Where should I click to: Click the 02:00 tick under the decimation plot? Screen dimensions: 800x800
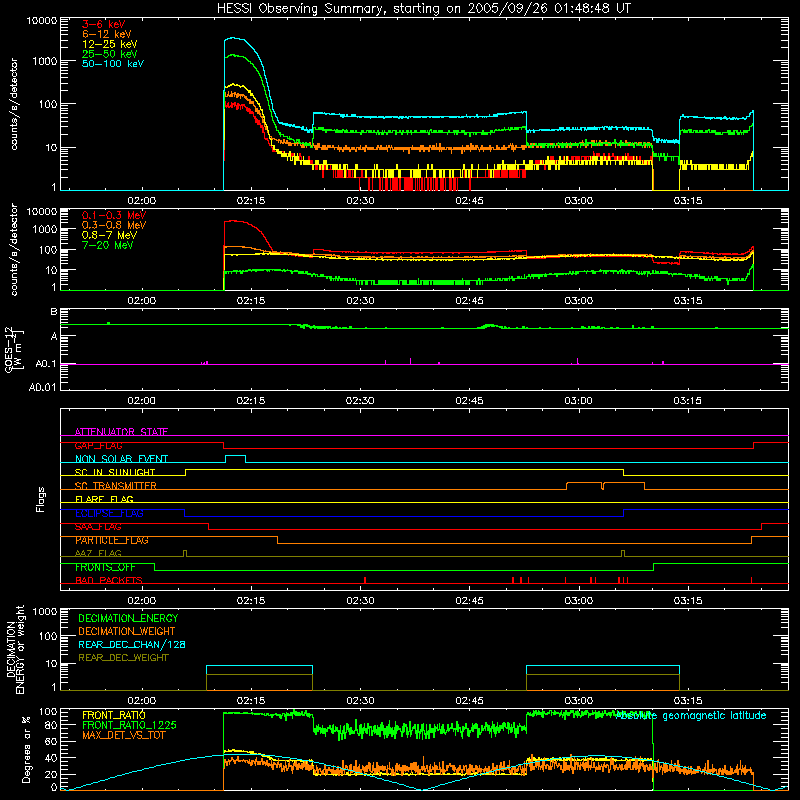pos(141,701)
